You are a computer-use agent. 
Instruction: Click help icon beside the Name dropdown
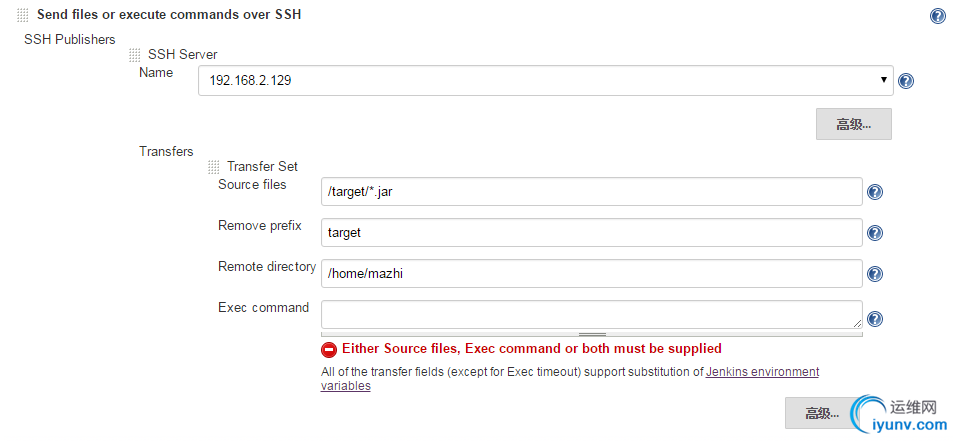coord(906,81)
